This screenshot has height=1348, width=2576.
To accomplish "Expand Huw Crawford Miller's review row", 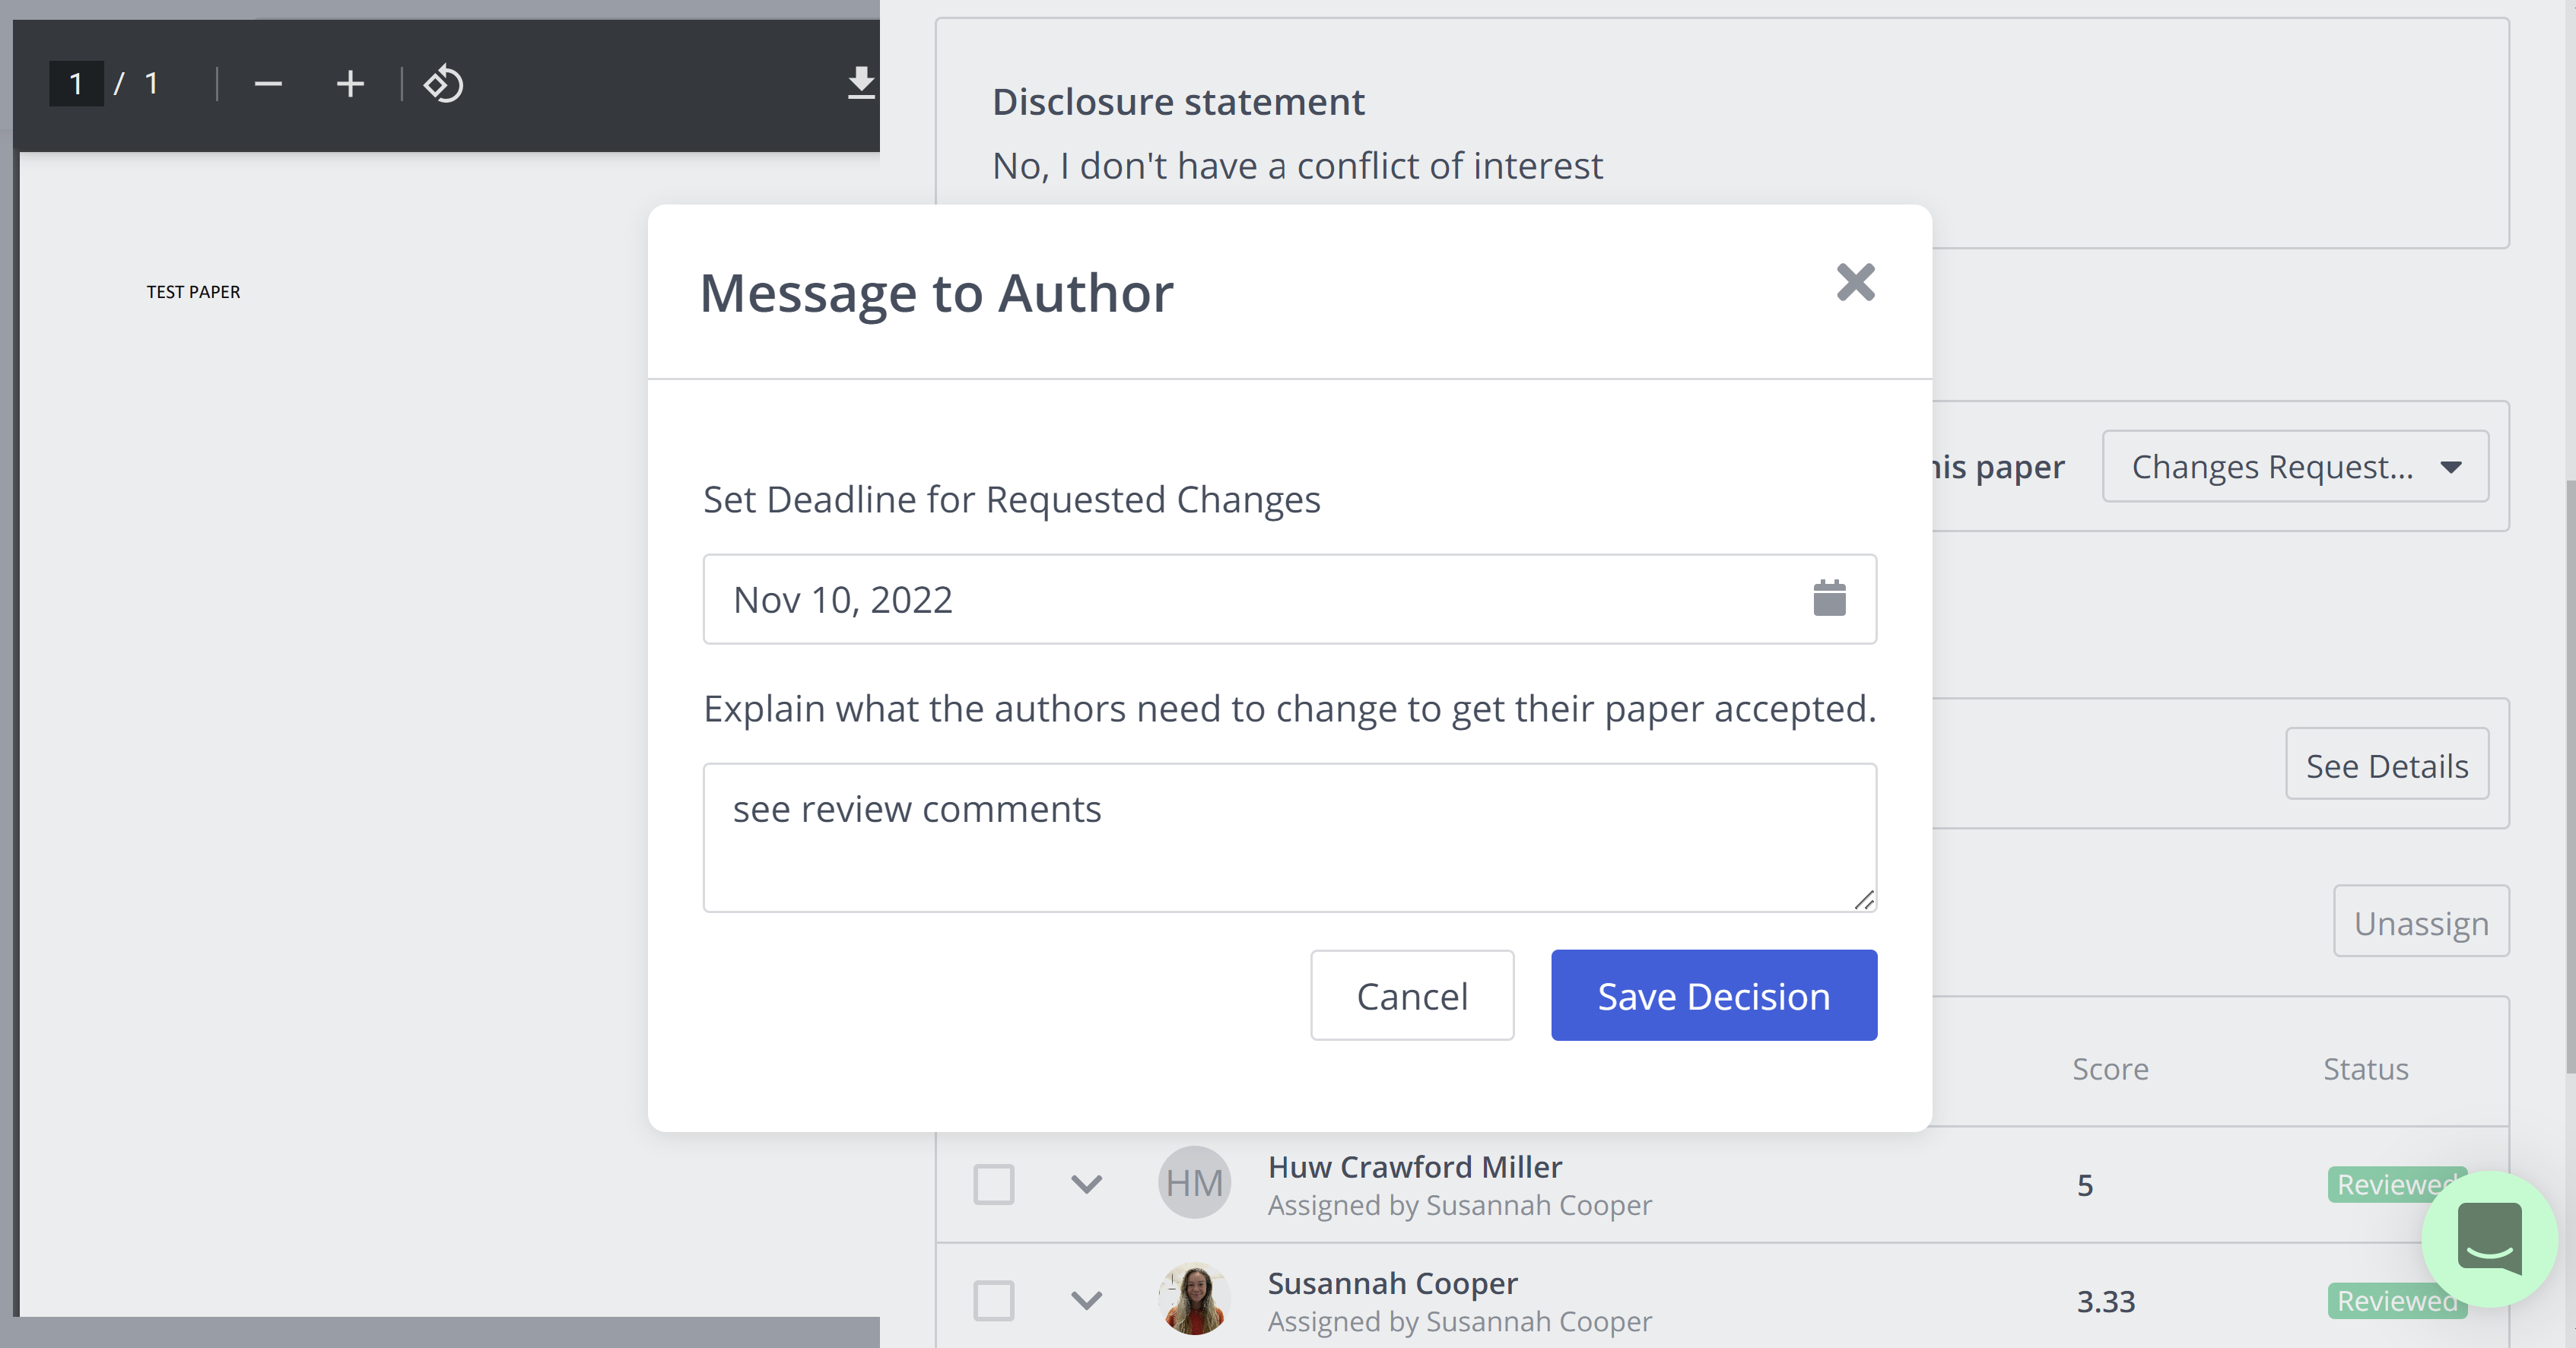I will point(1086,1184).
